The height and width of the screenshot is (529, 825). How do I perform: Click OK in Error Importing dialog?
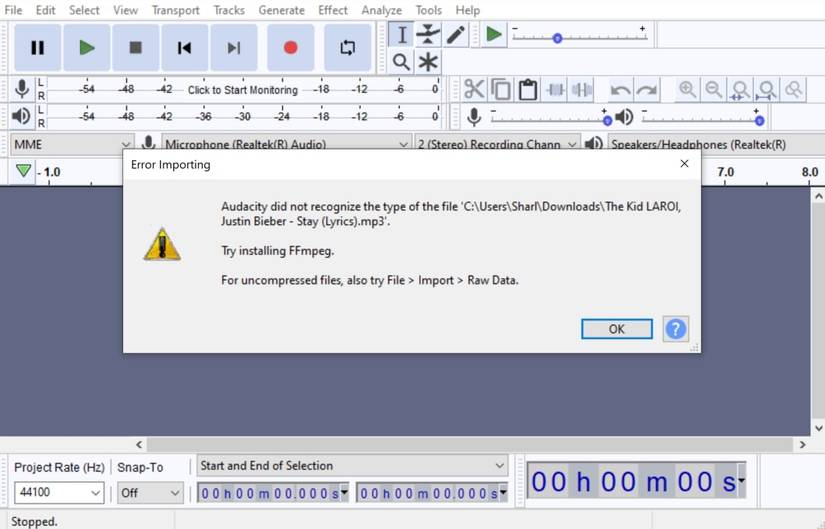coord(617,329)
